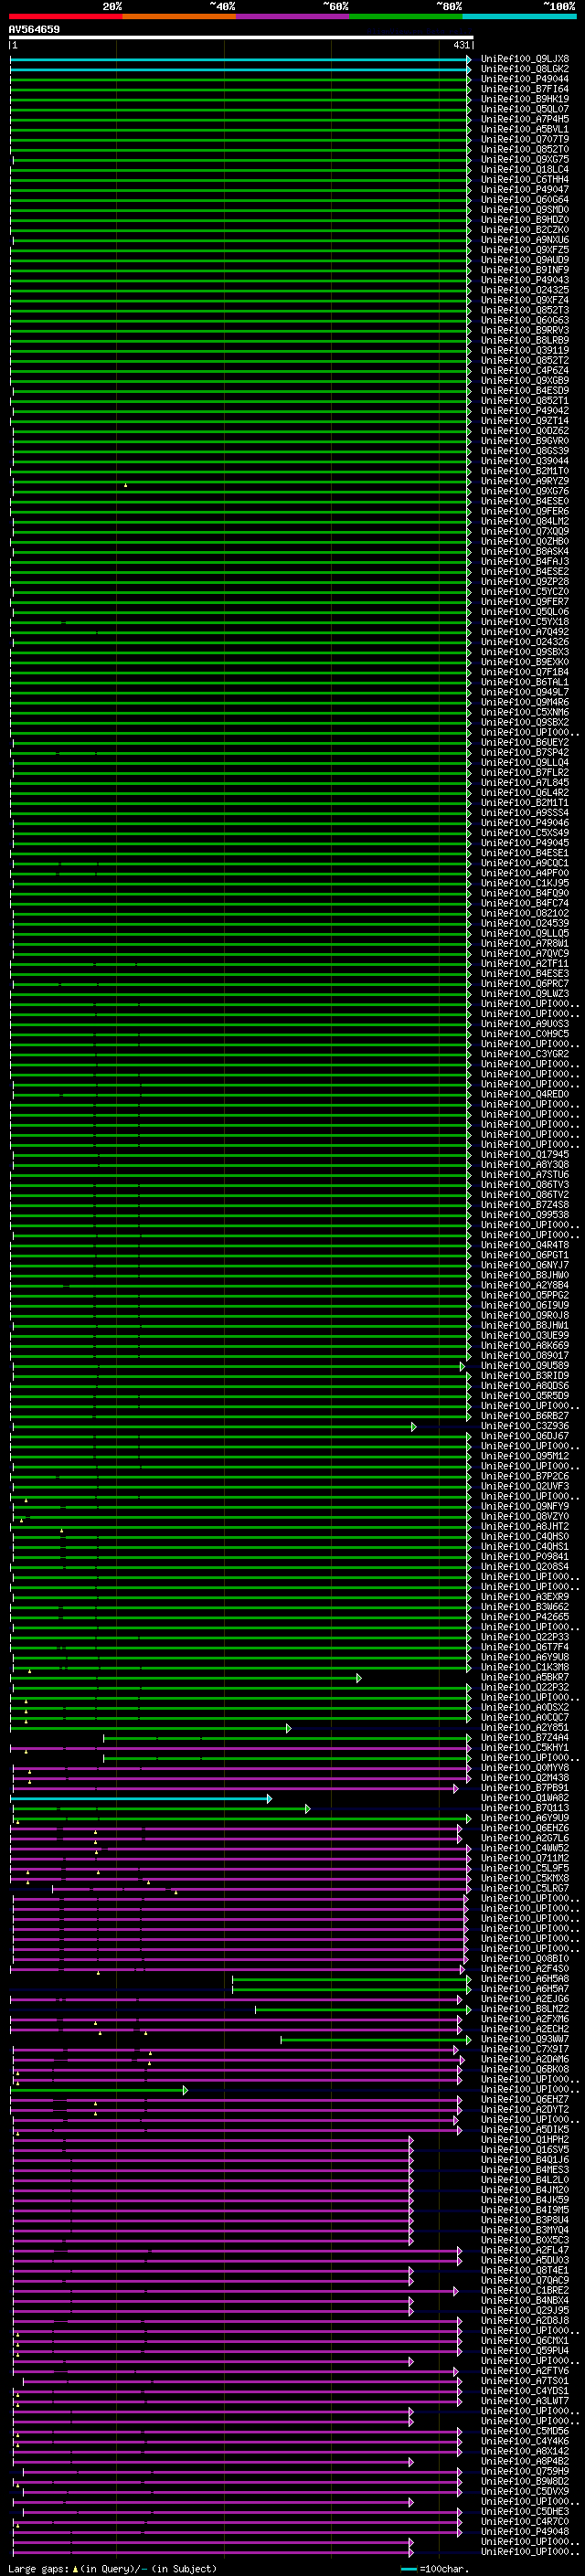
Task: Select the query name AV564659
Action: [34, 30]
